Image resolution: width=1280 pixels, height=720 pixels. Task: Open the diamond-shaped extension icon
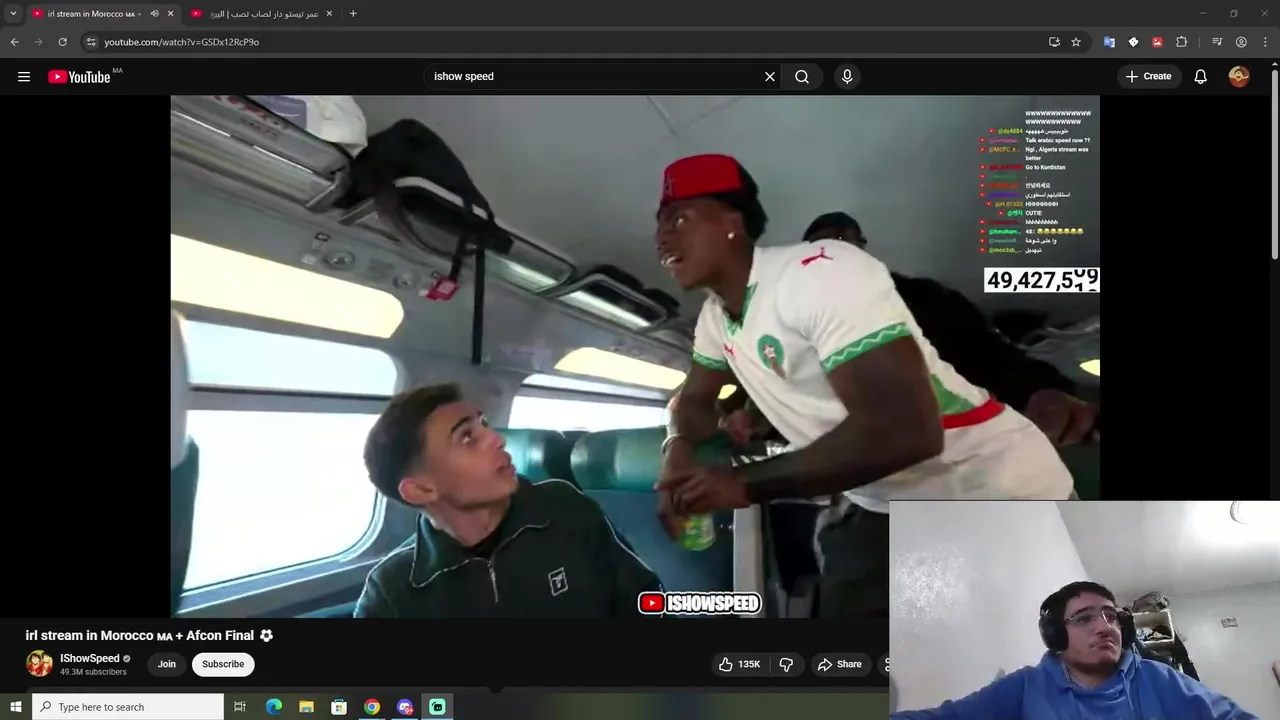[x=1133, y=42]
